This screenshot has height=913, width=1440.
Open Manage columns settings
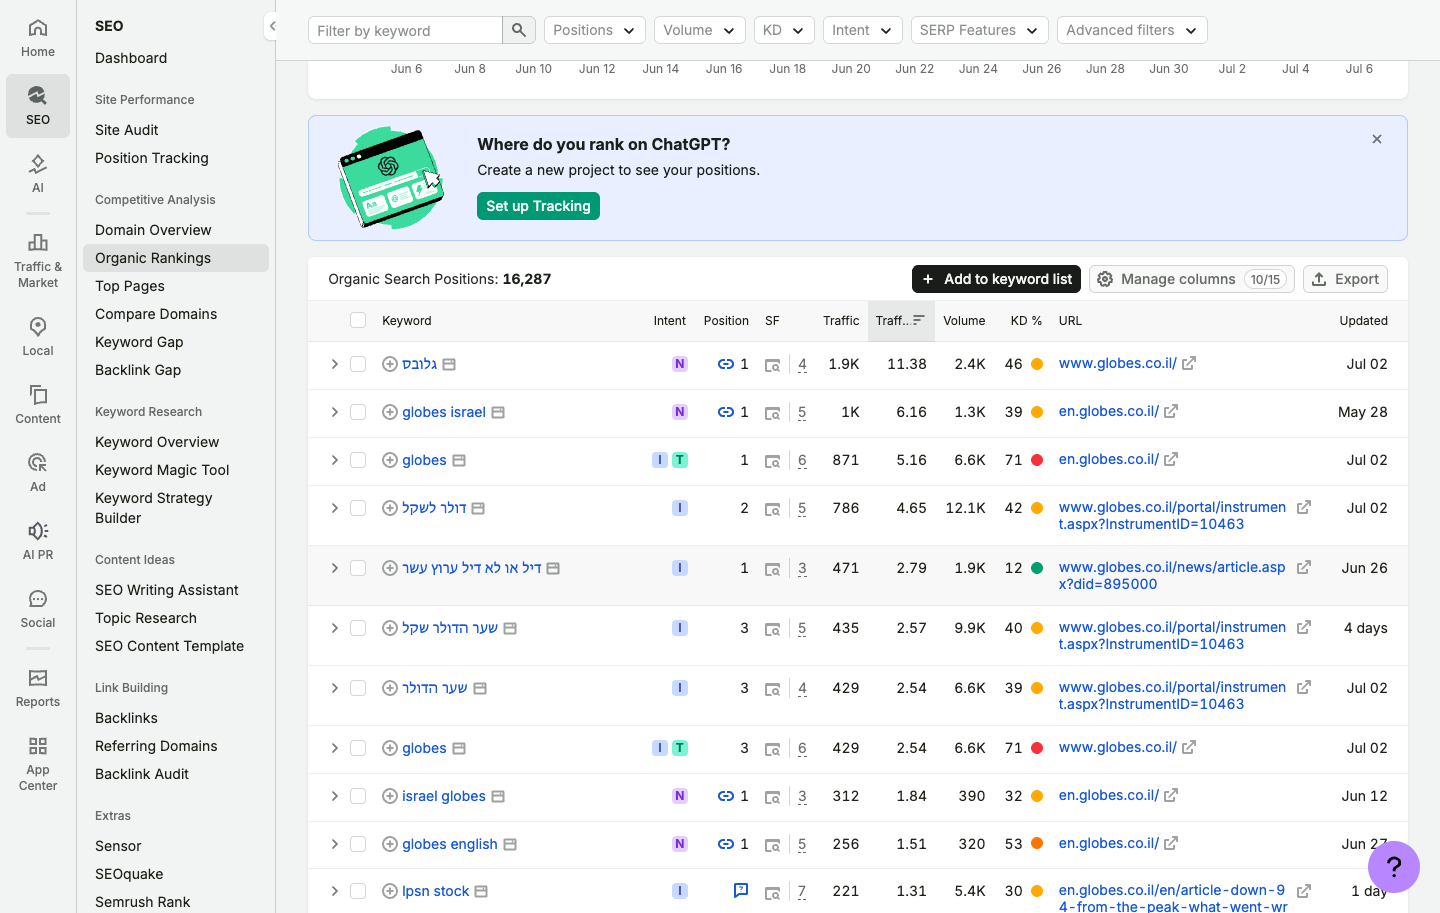click(x=1192, y=279)
